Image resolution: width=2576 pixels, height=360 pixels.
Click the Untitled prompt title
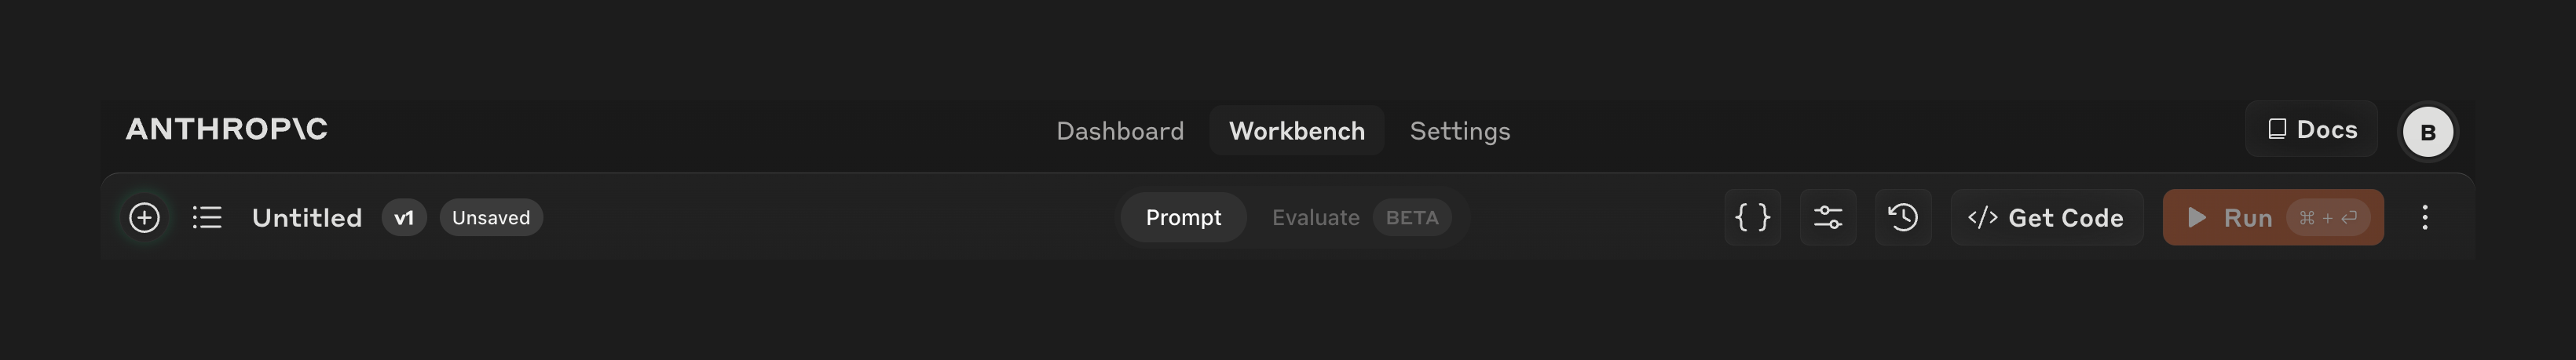[307, 217]
